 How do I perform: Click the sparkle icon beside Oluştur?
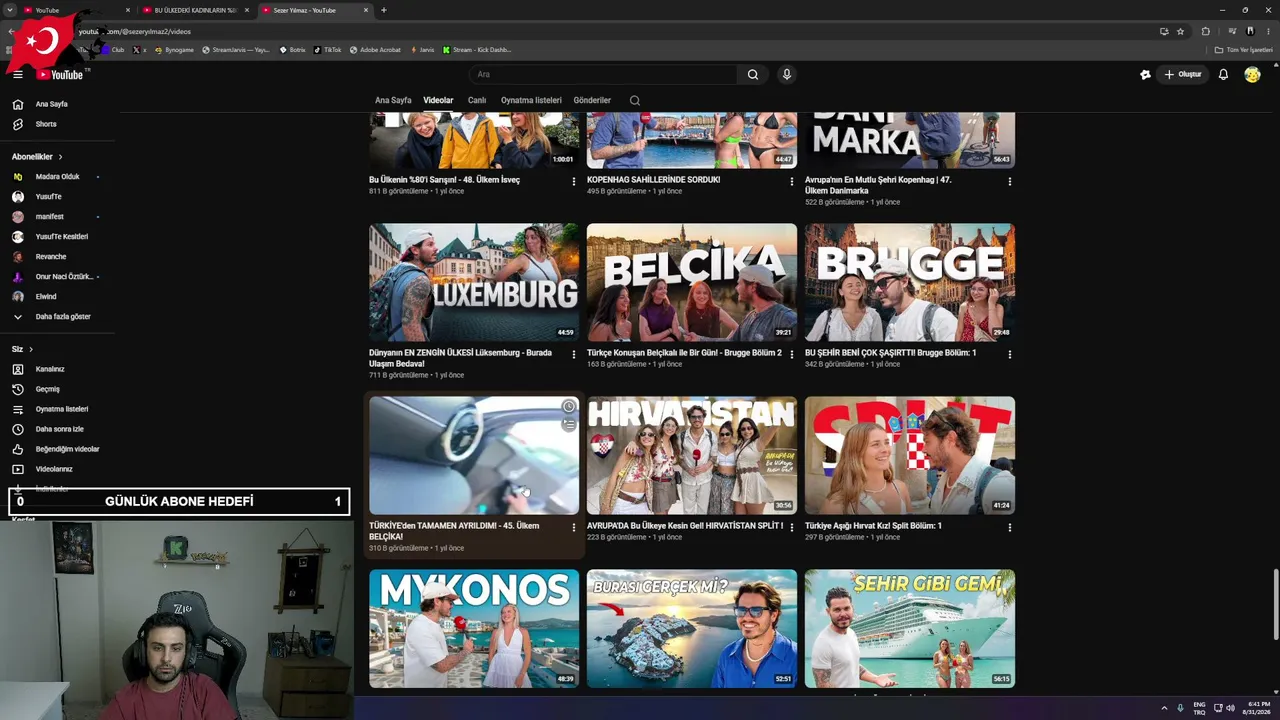pos(1145,74)
